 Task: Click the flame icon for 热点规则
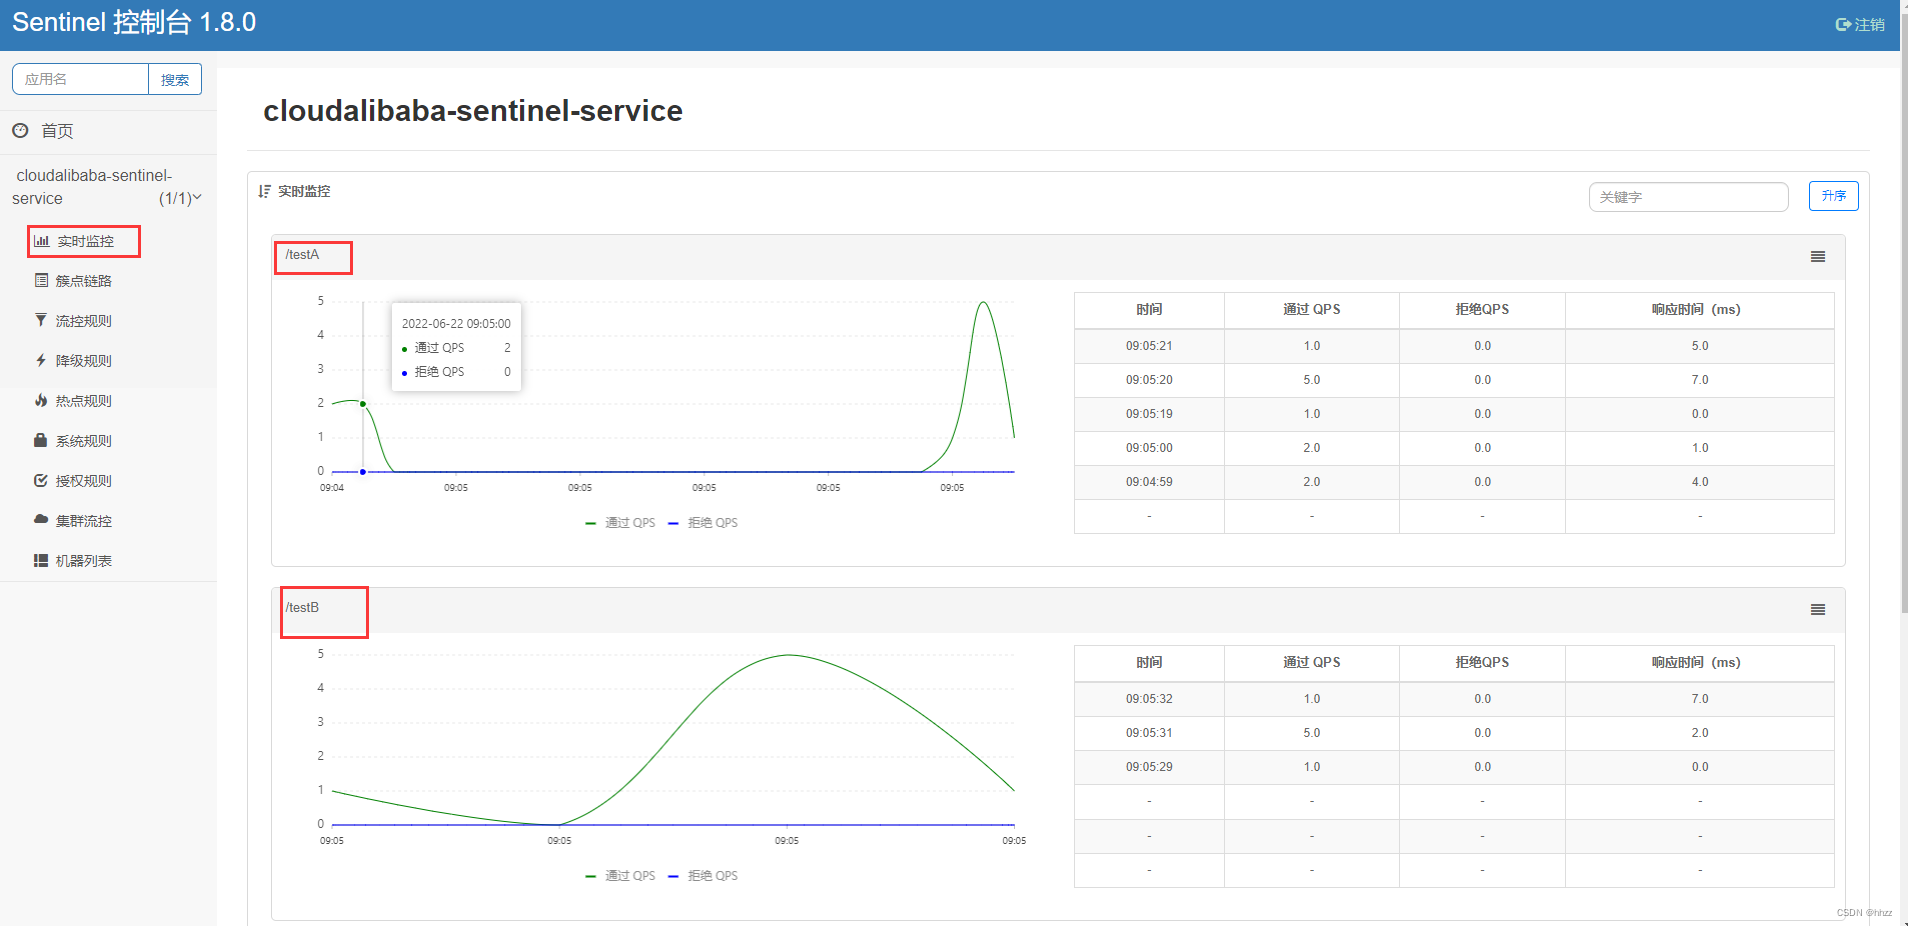click(41, 400)
